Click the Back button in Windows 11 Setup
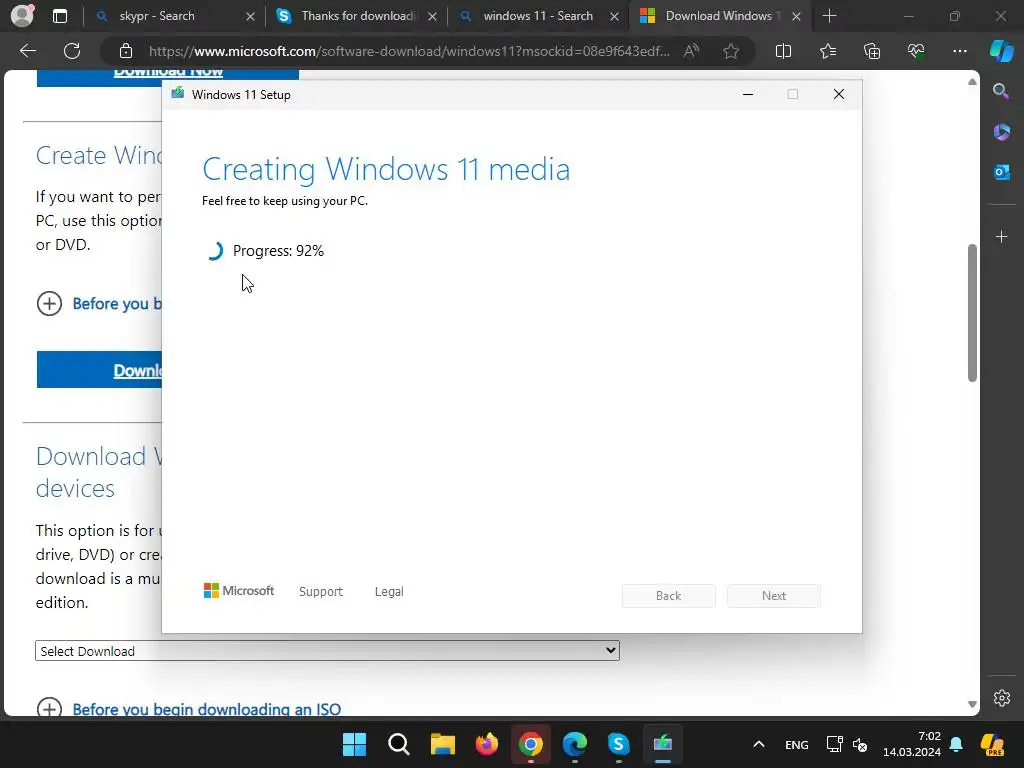The image size is (1024, 768). pos(668,596)
